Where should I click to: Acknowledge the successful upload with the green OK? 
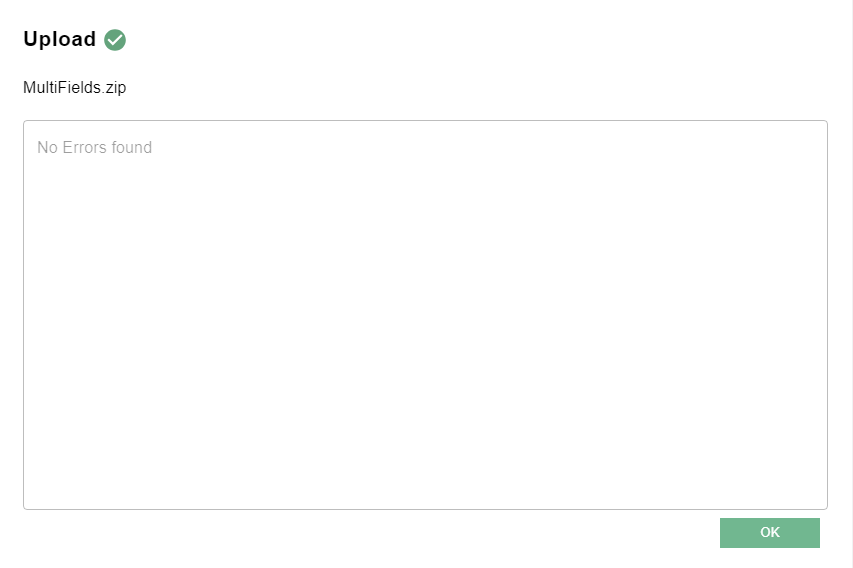tap(769, 533)
